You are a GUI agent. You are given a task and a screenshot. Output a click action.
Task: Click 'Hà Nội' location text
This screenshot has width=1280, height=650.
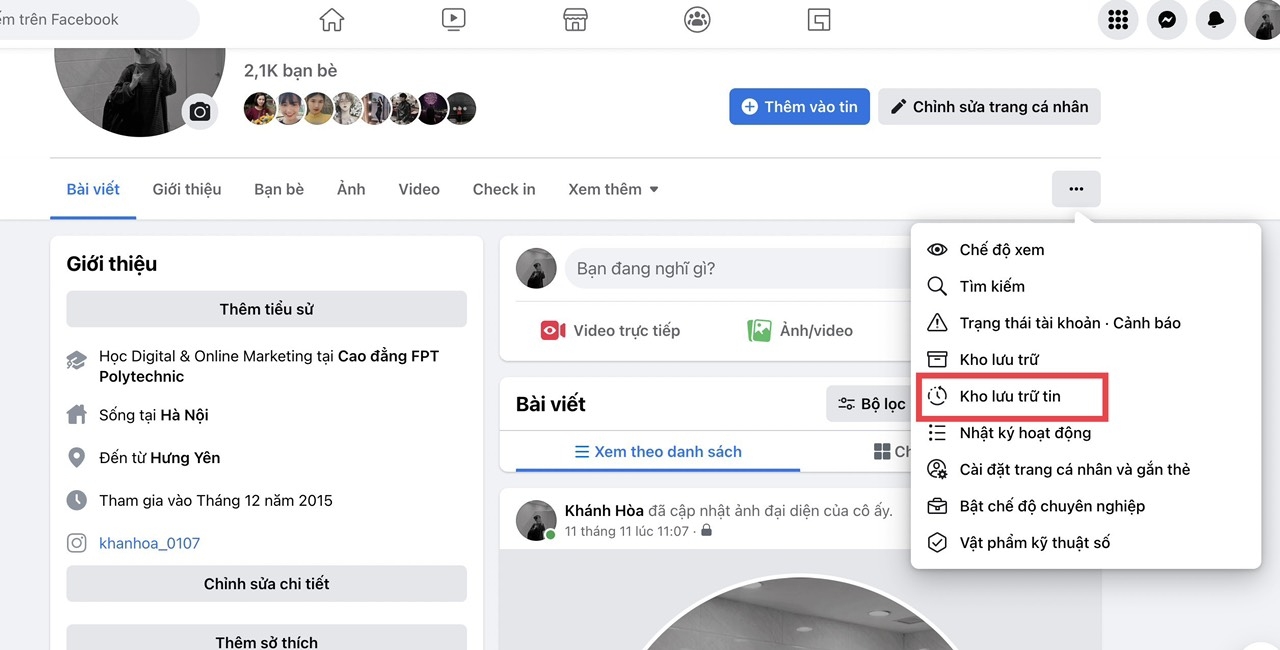pos(184,415)
